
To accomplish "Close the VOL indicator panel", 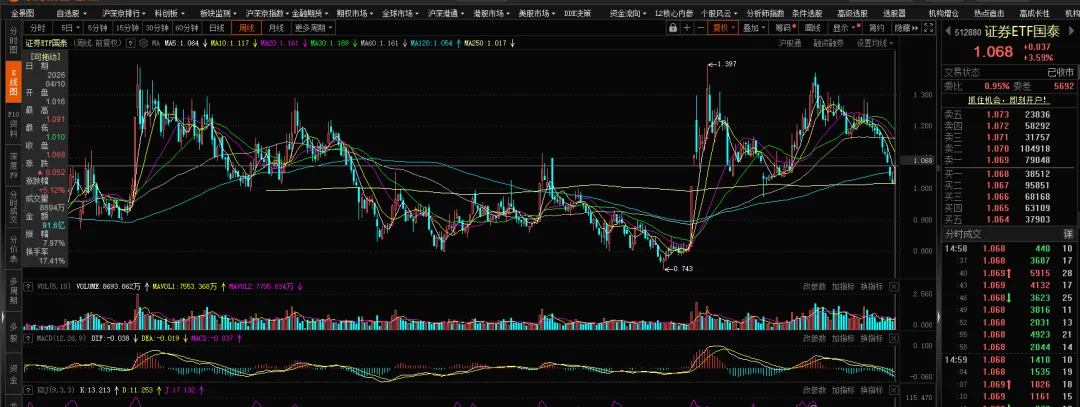I will click(894, 286).
